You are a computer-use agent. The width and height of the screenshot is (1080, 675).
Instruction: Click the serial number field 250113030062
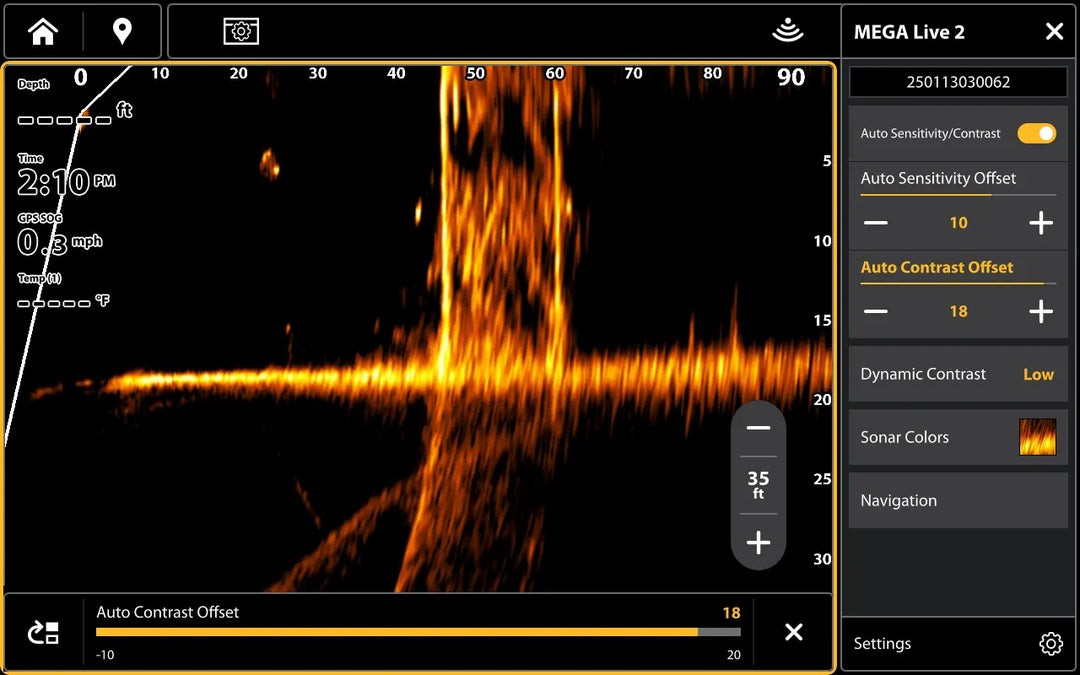tap(957, 82)
